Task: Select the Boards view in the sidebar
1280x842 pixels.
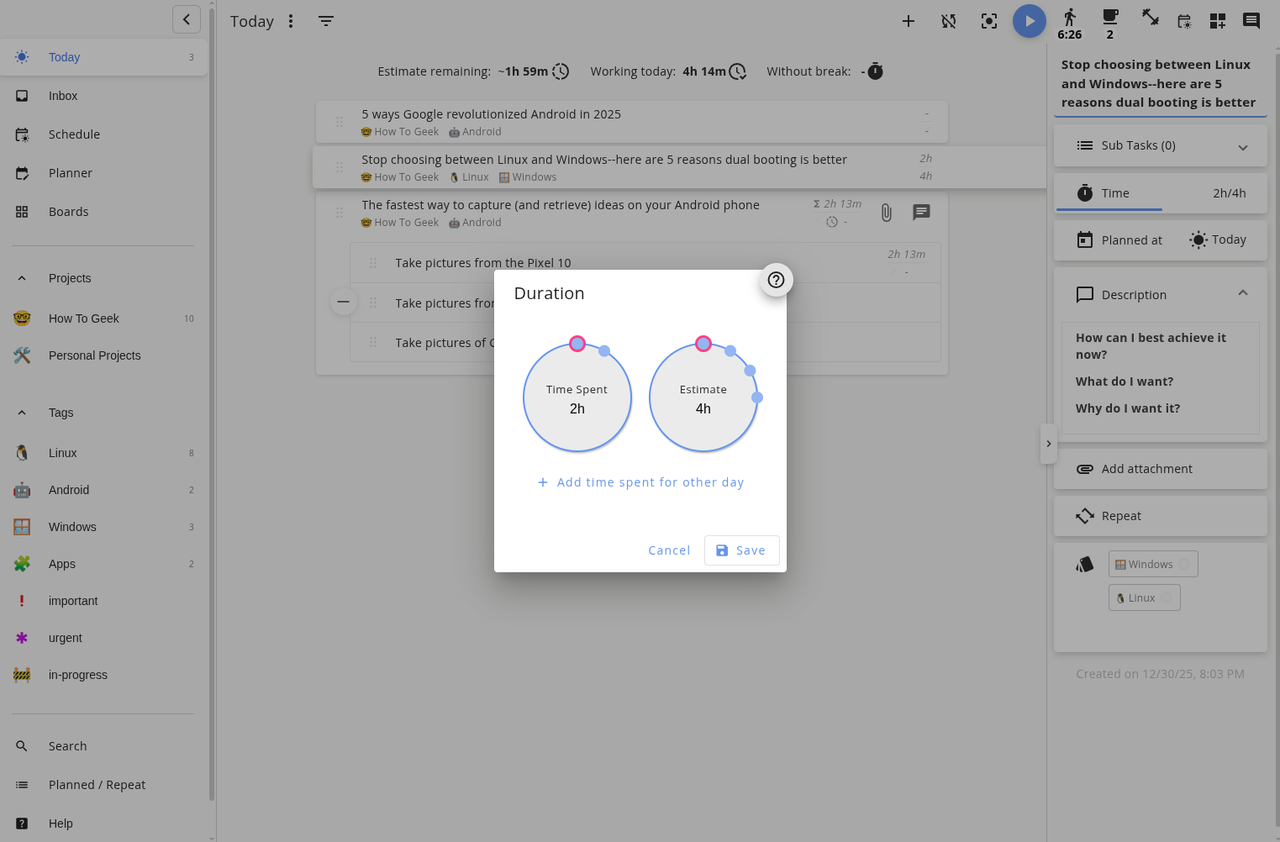Action: 67,211
